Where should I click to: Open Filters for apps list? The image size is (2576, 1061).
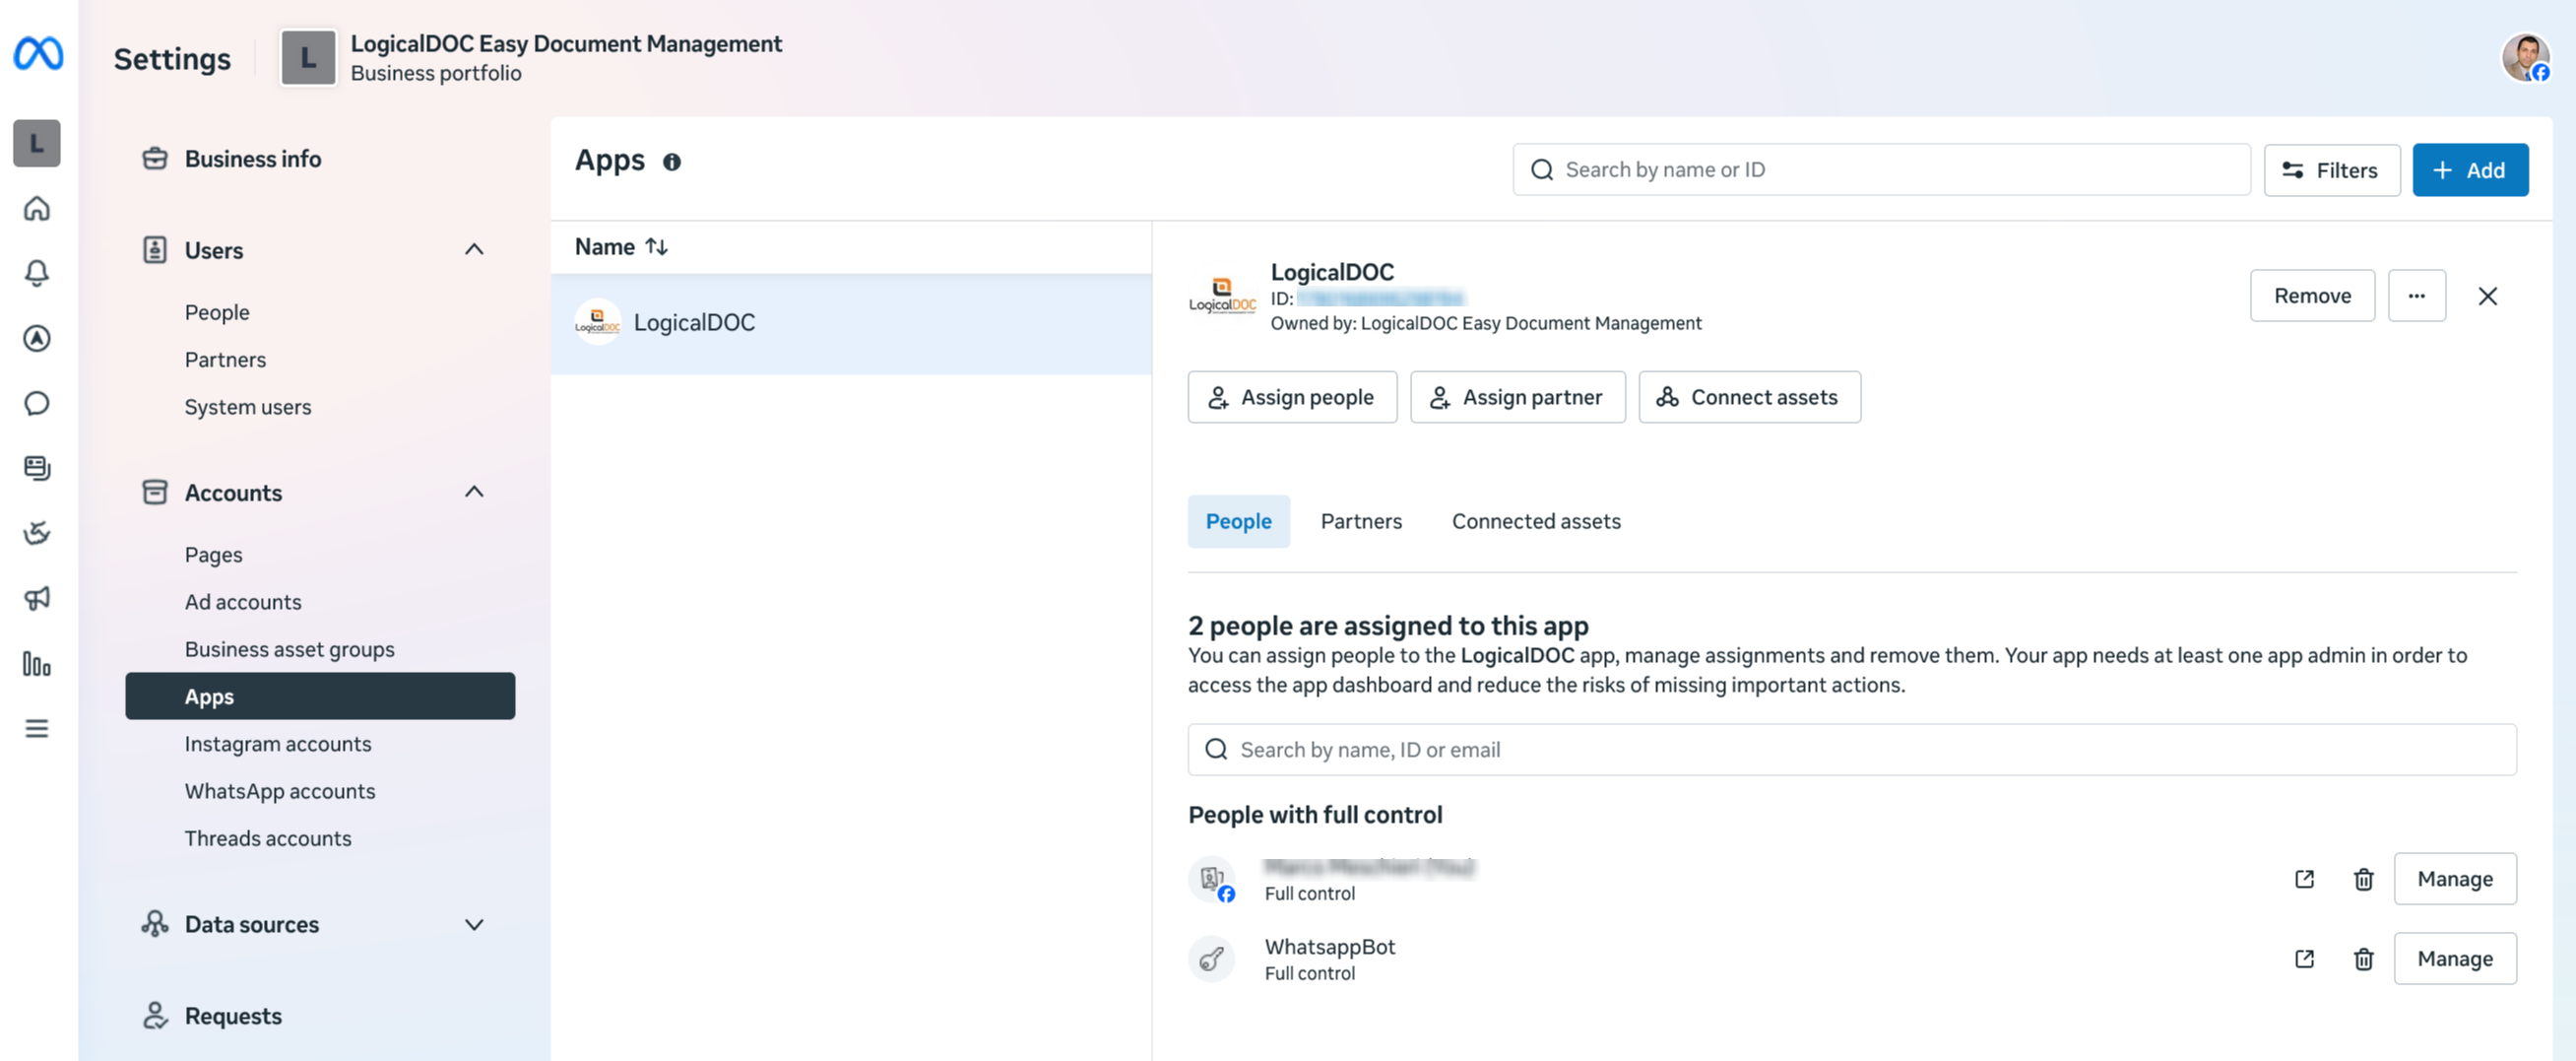[x=2331, y=170]
